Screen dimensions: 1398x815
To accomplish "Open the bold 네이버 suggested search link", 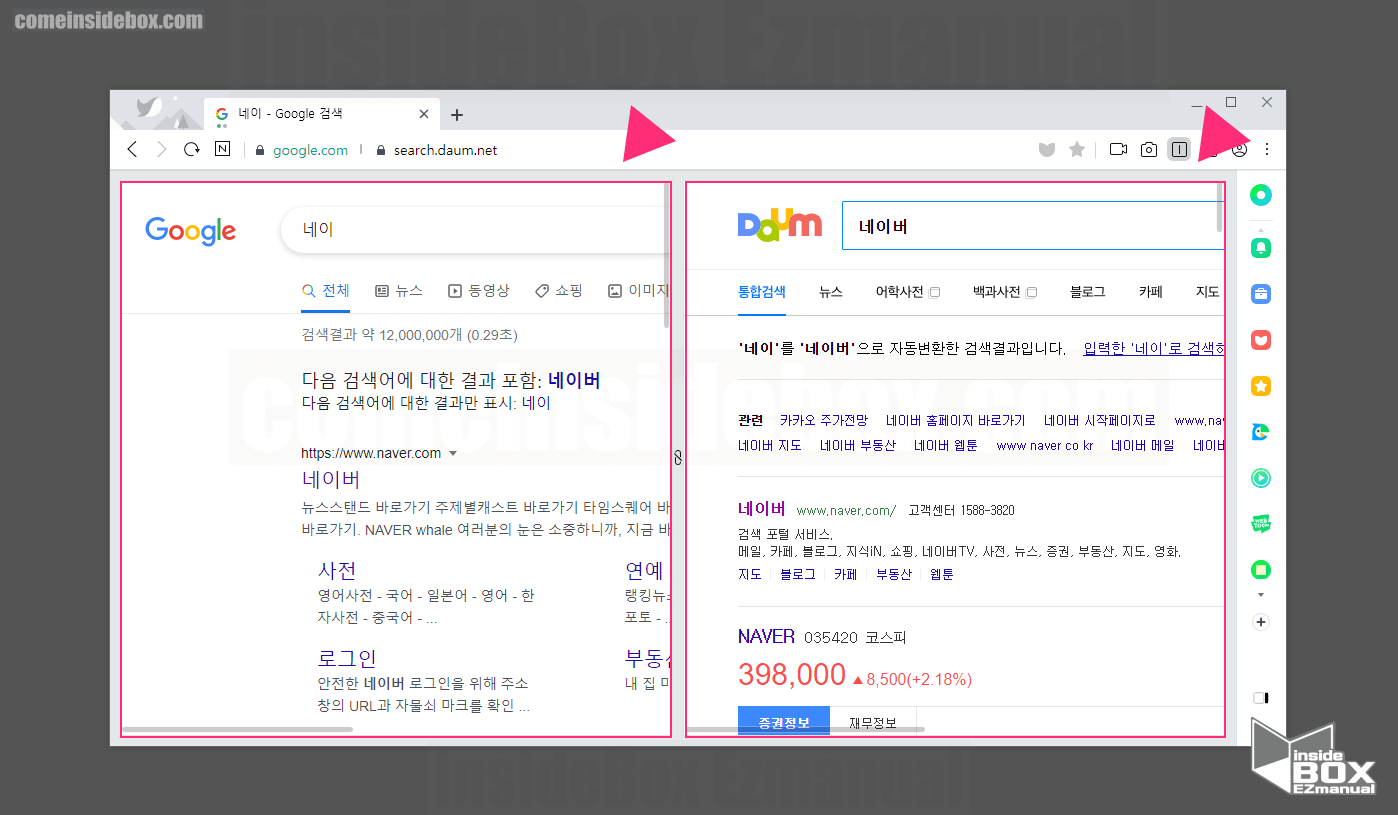I will click(574, 380).
